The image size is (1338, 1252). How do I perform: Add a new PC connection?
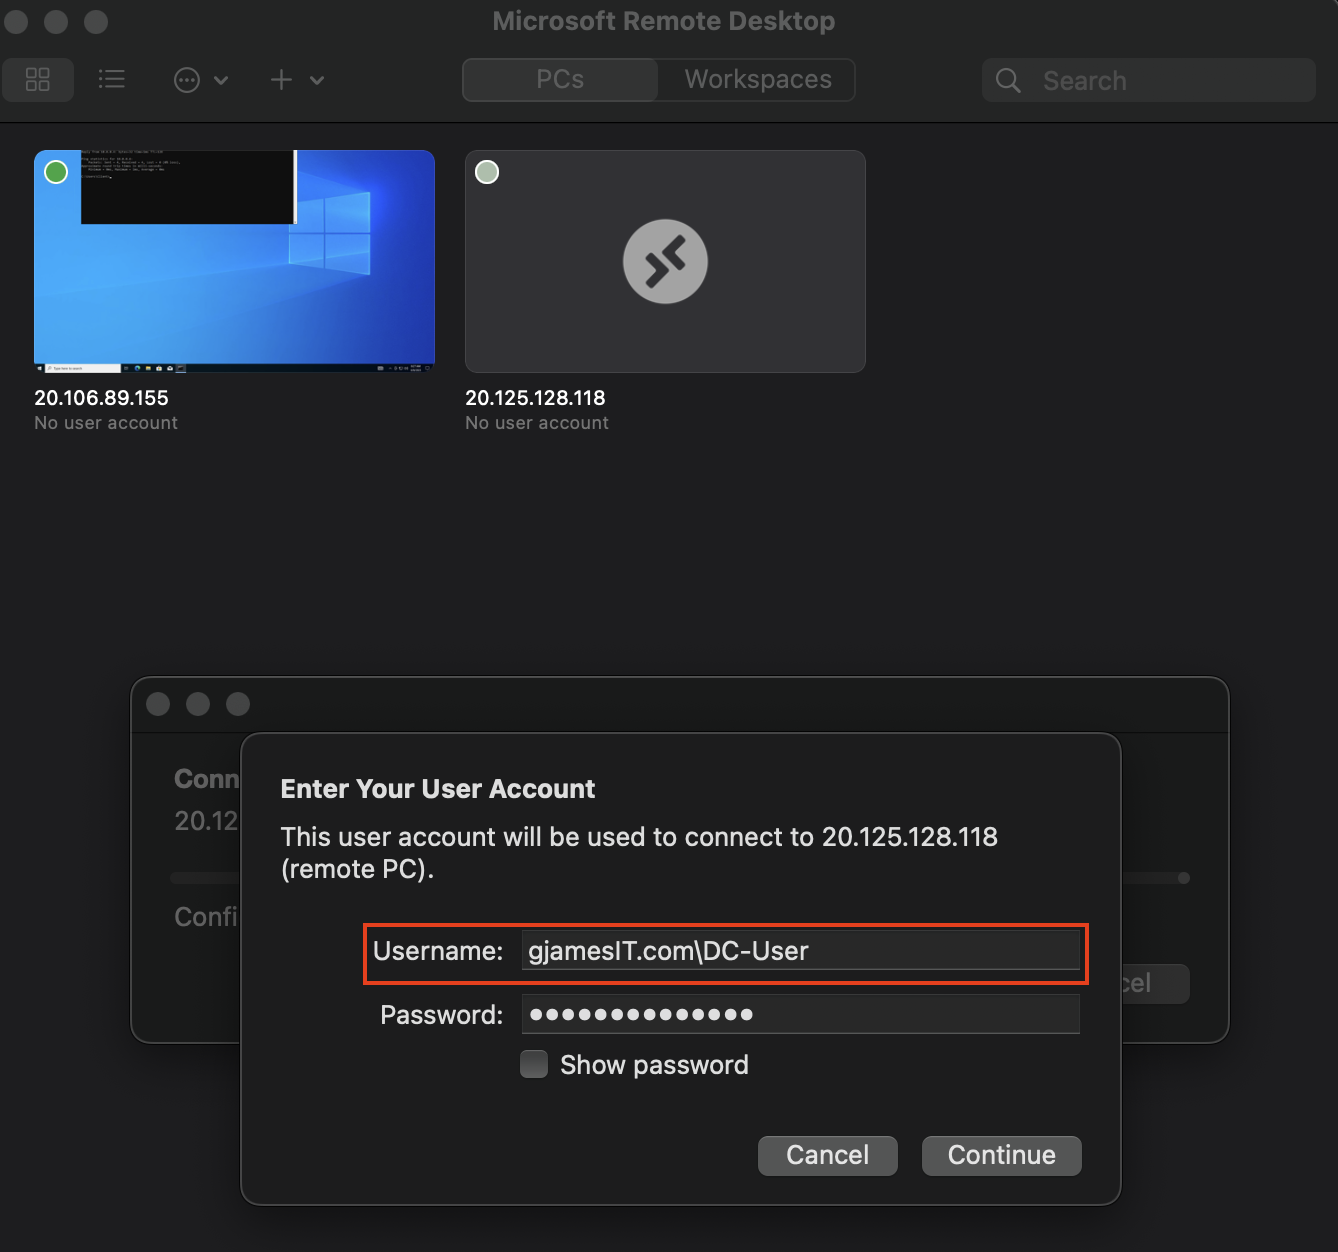[281, 80]
